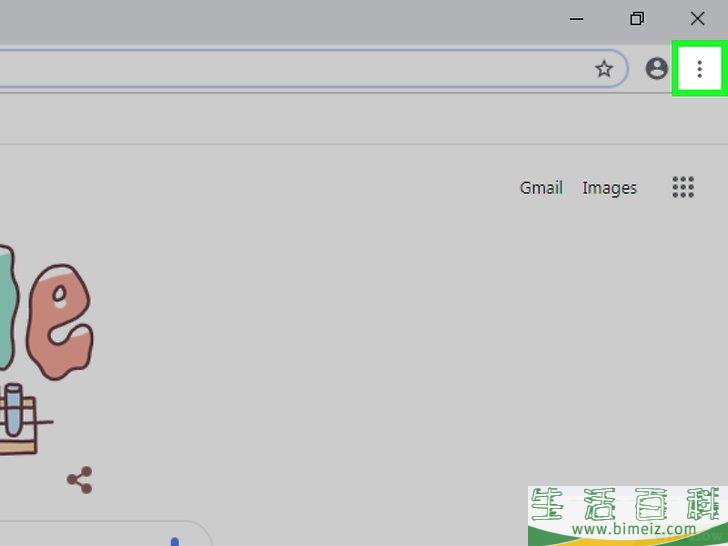This screenshot has height=546, width=728.
Task: Open the Images link
Action: tap(609, 188)
